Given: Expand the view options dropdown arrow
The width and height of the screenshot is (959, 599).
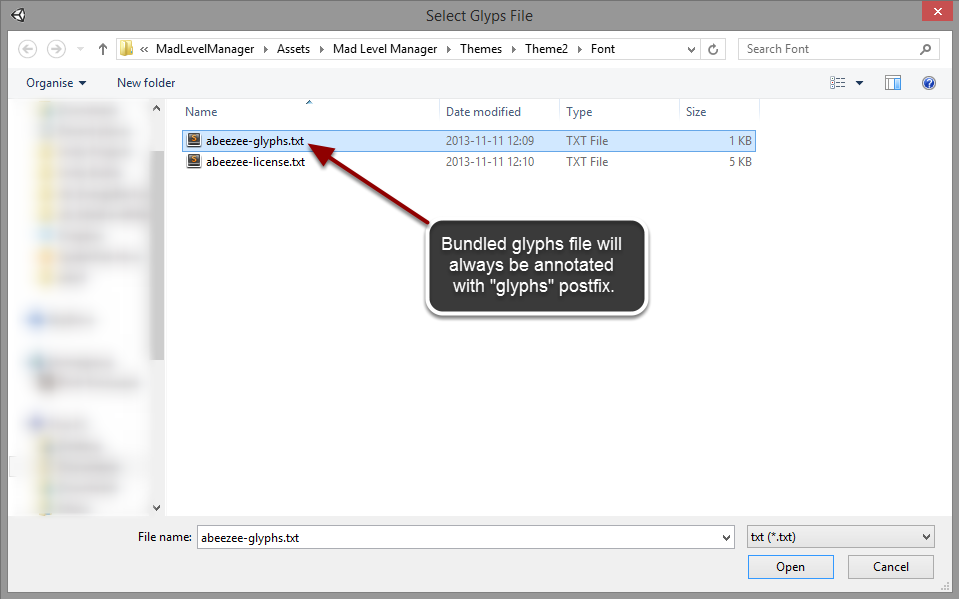Looking at the screenshot, I should coord(859,83).
